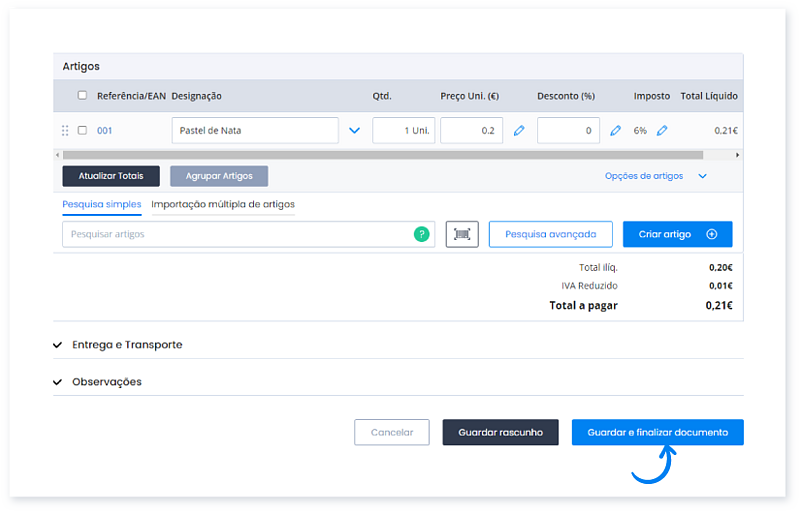
Task: Click the Pesquisar artigos search field
Action: click(x=235, y=234)
